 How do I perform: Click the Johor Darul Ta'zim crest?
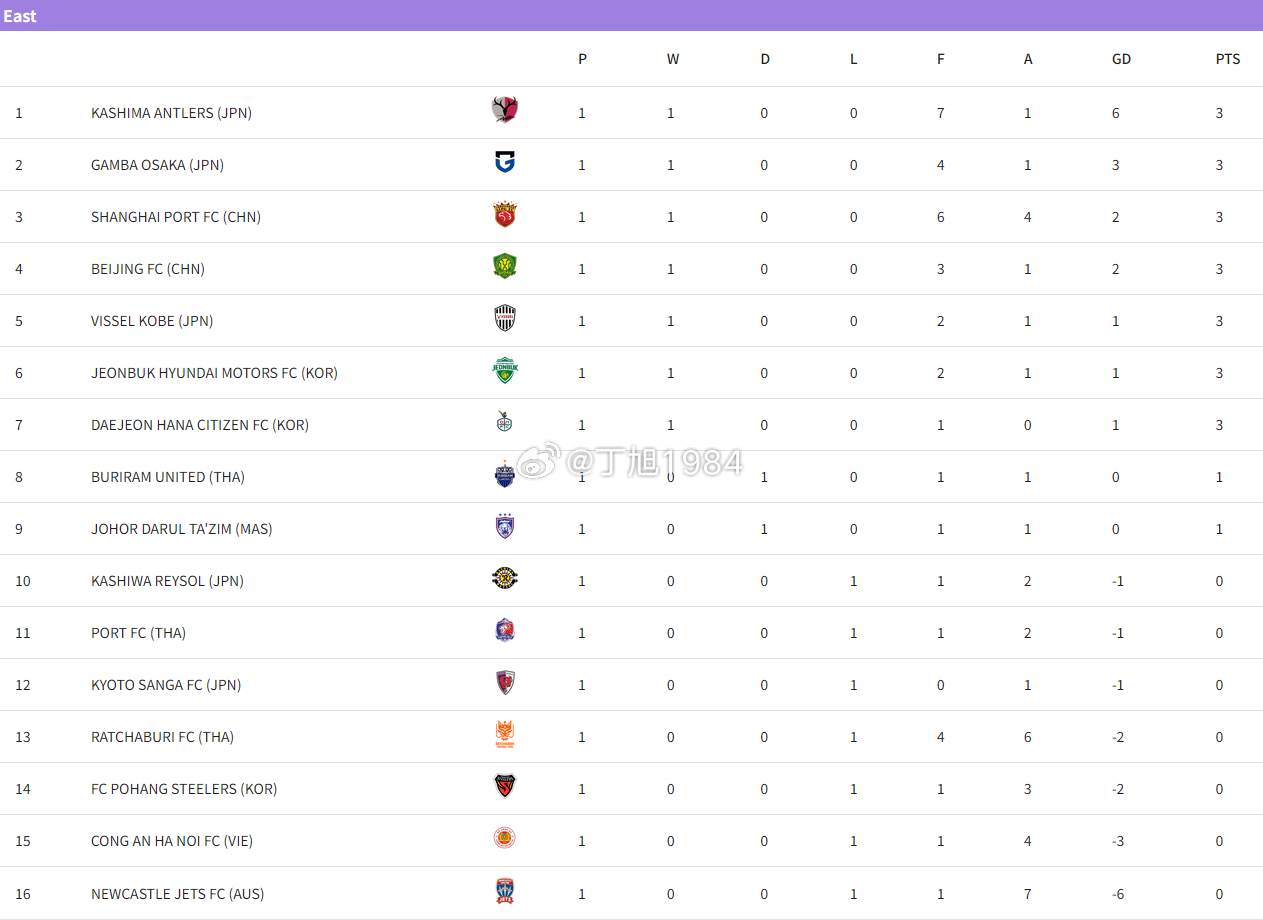pyautogui.click(x=505, y=526)
